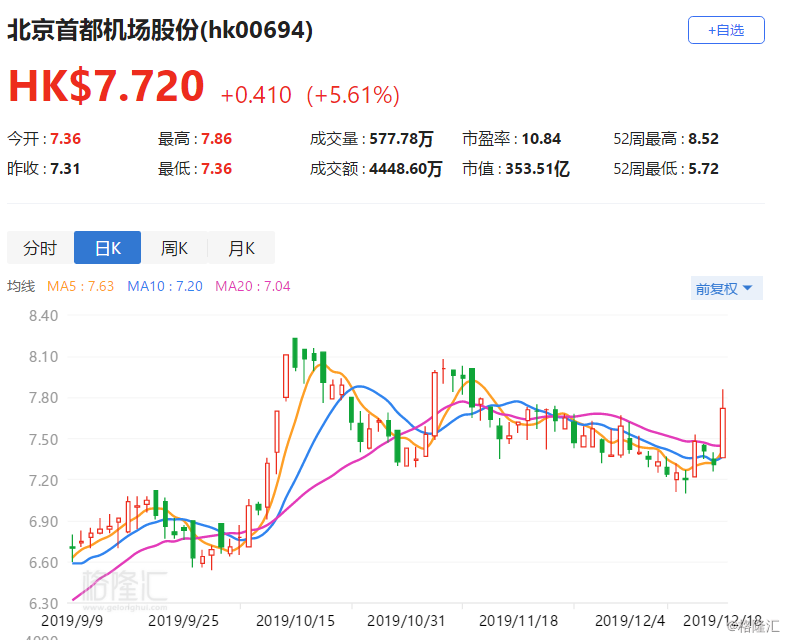Click the 市盈率 value 10.84
This screenshot has height=640, width=787.
point(541,139)
